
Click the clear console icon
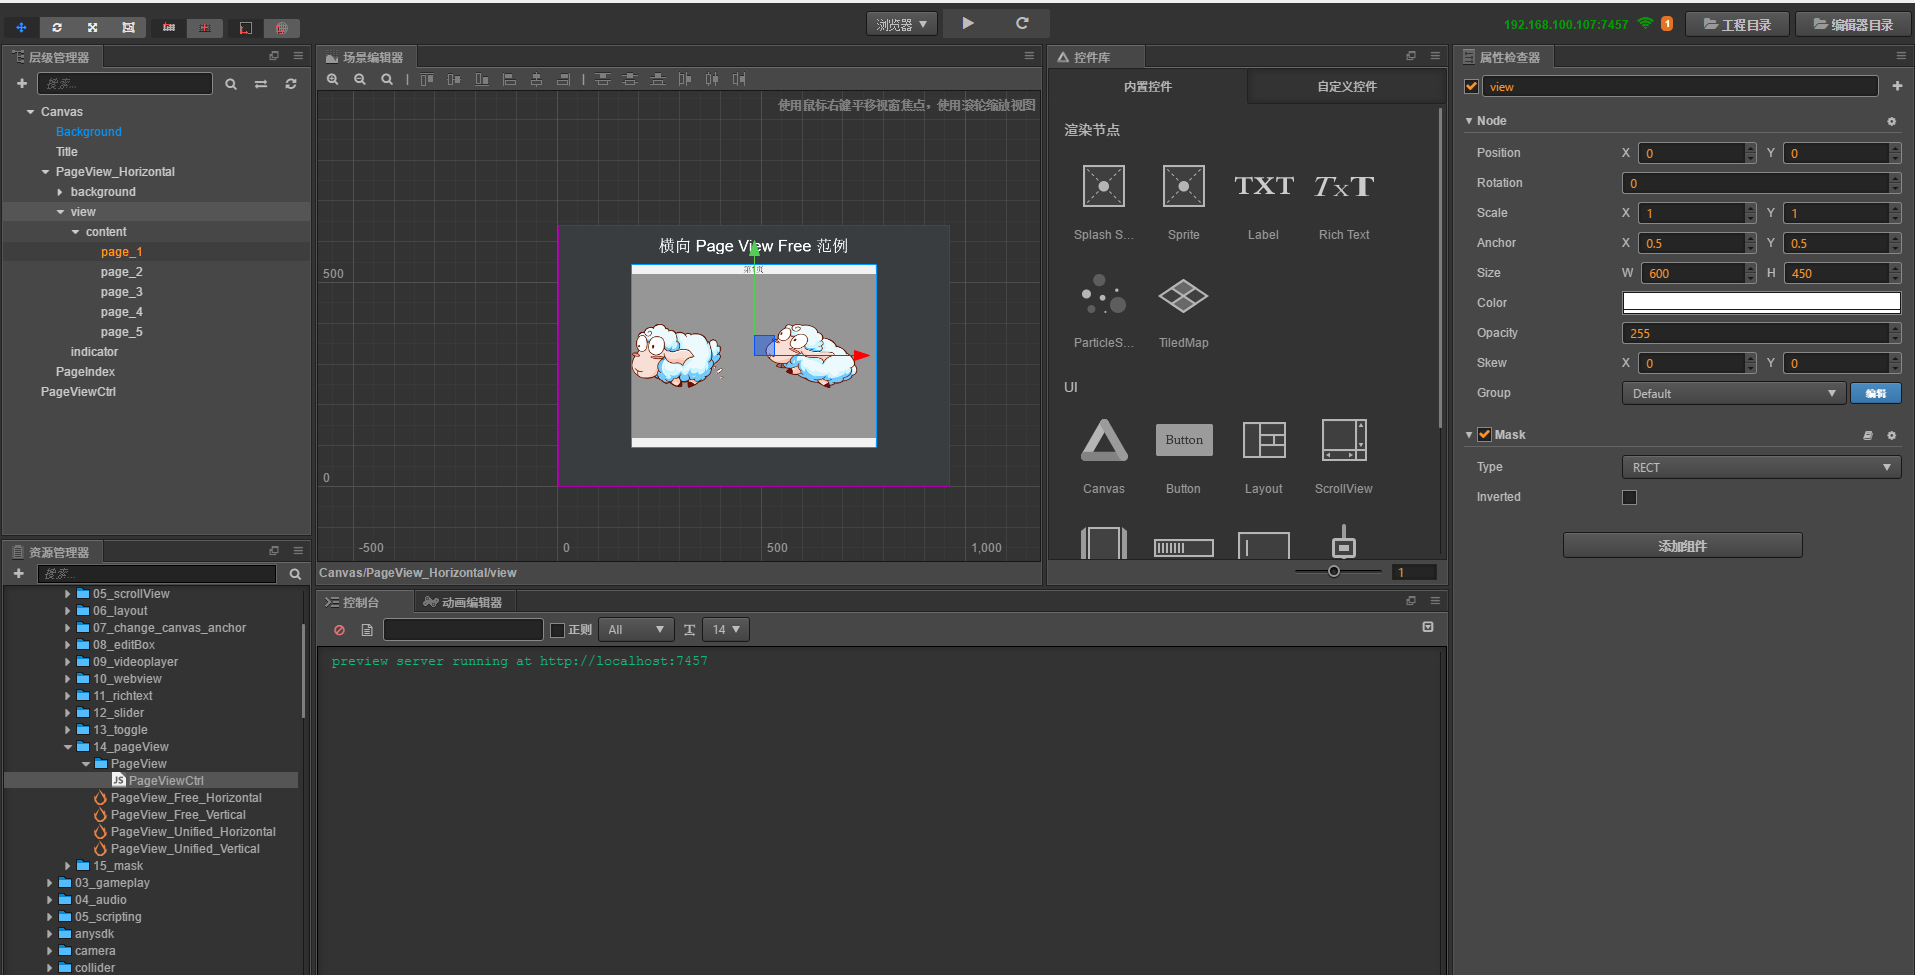click(340, 630)
